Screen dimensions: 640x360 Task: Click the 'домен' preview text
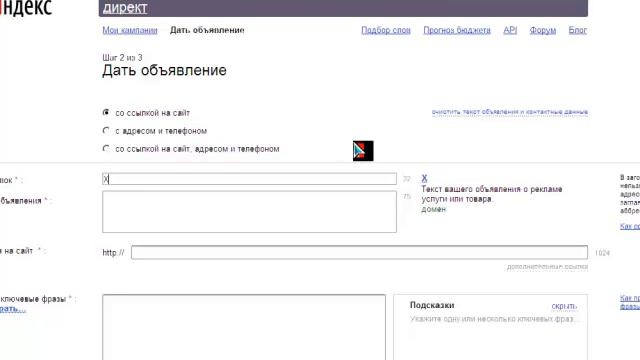point(433,209)
